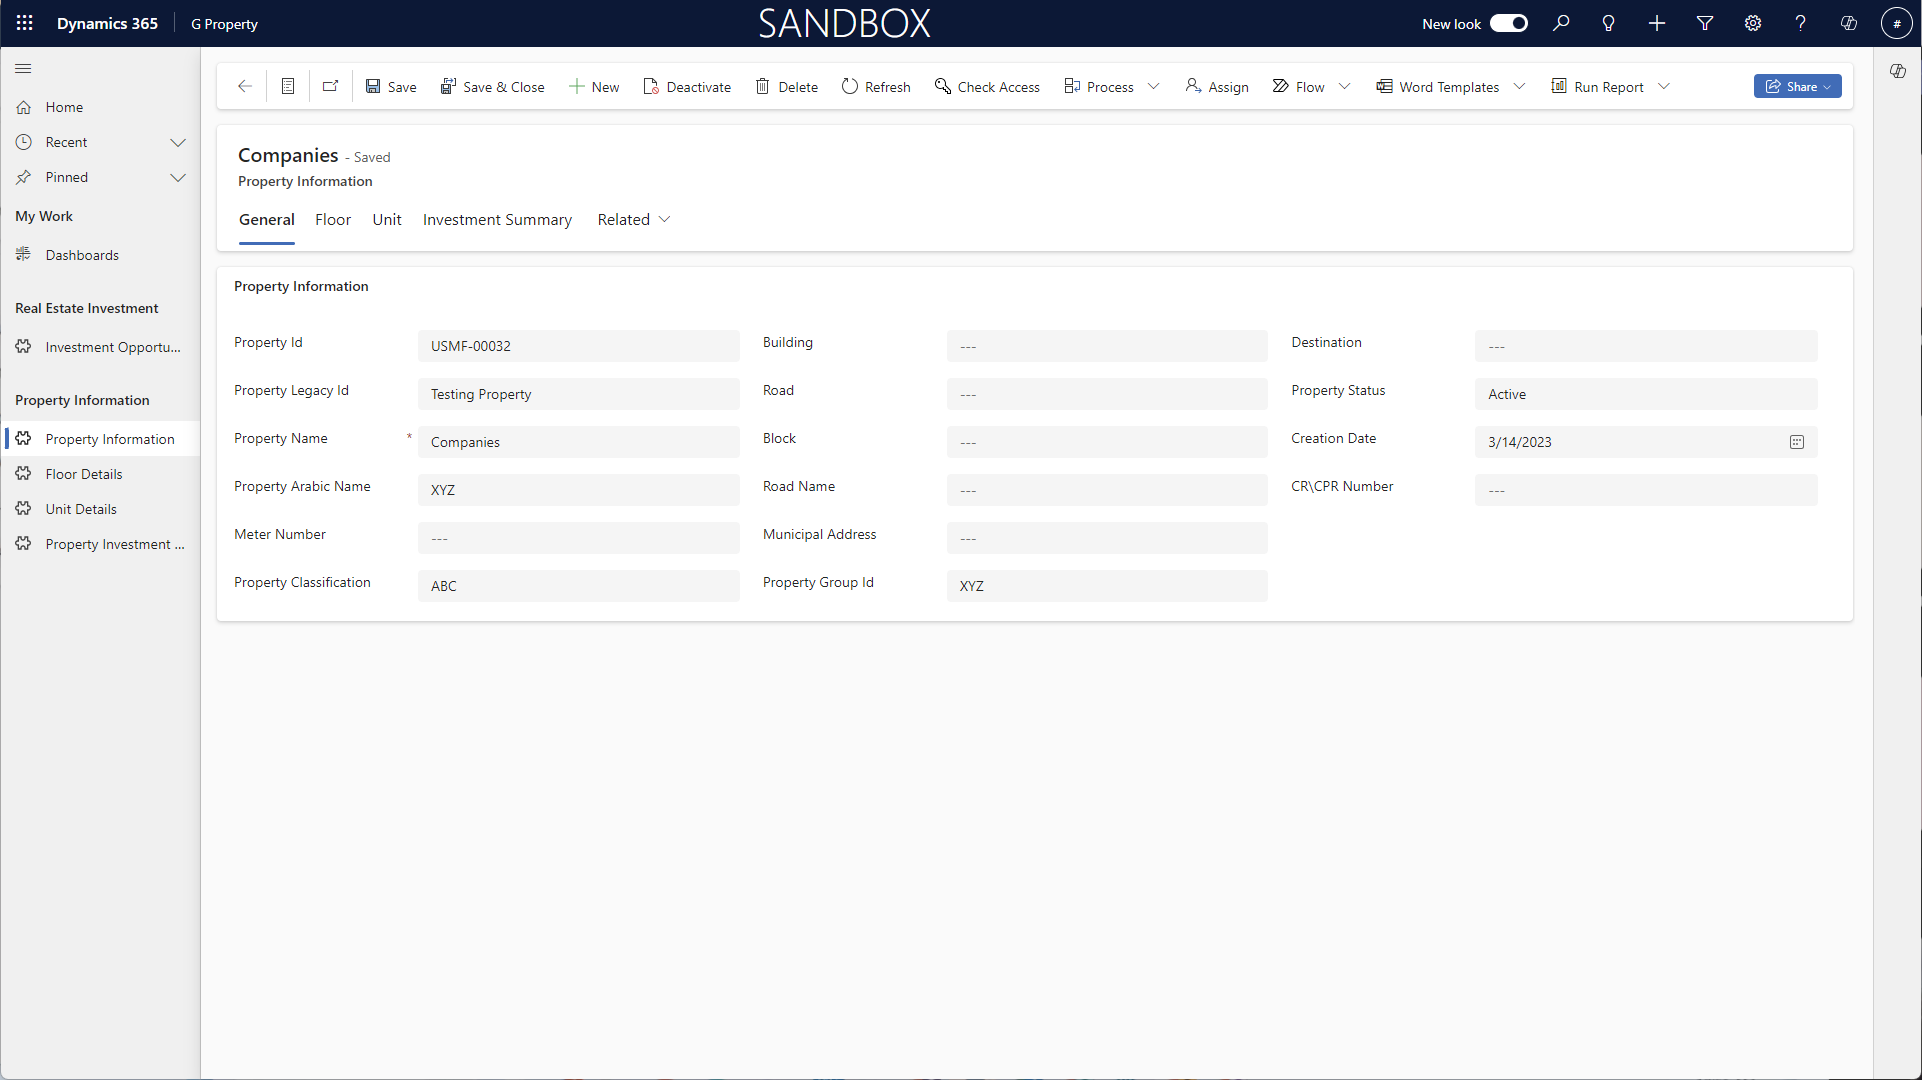Viewport: 1922px width, 1080px height.
Task: Click the Meter Number input field
Action: (x=578, y=538)
